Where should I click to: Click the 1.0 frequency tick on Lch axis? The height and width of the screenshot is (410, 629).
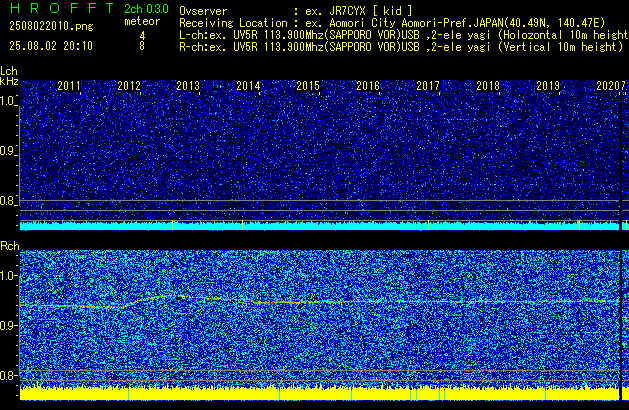8,101
